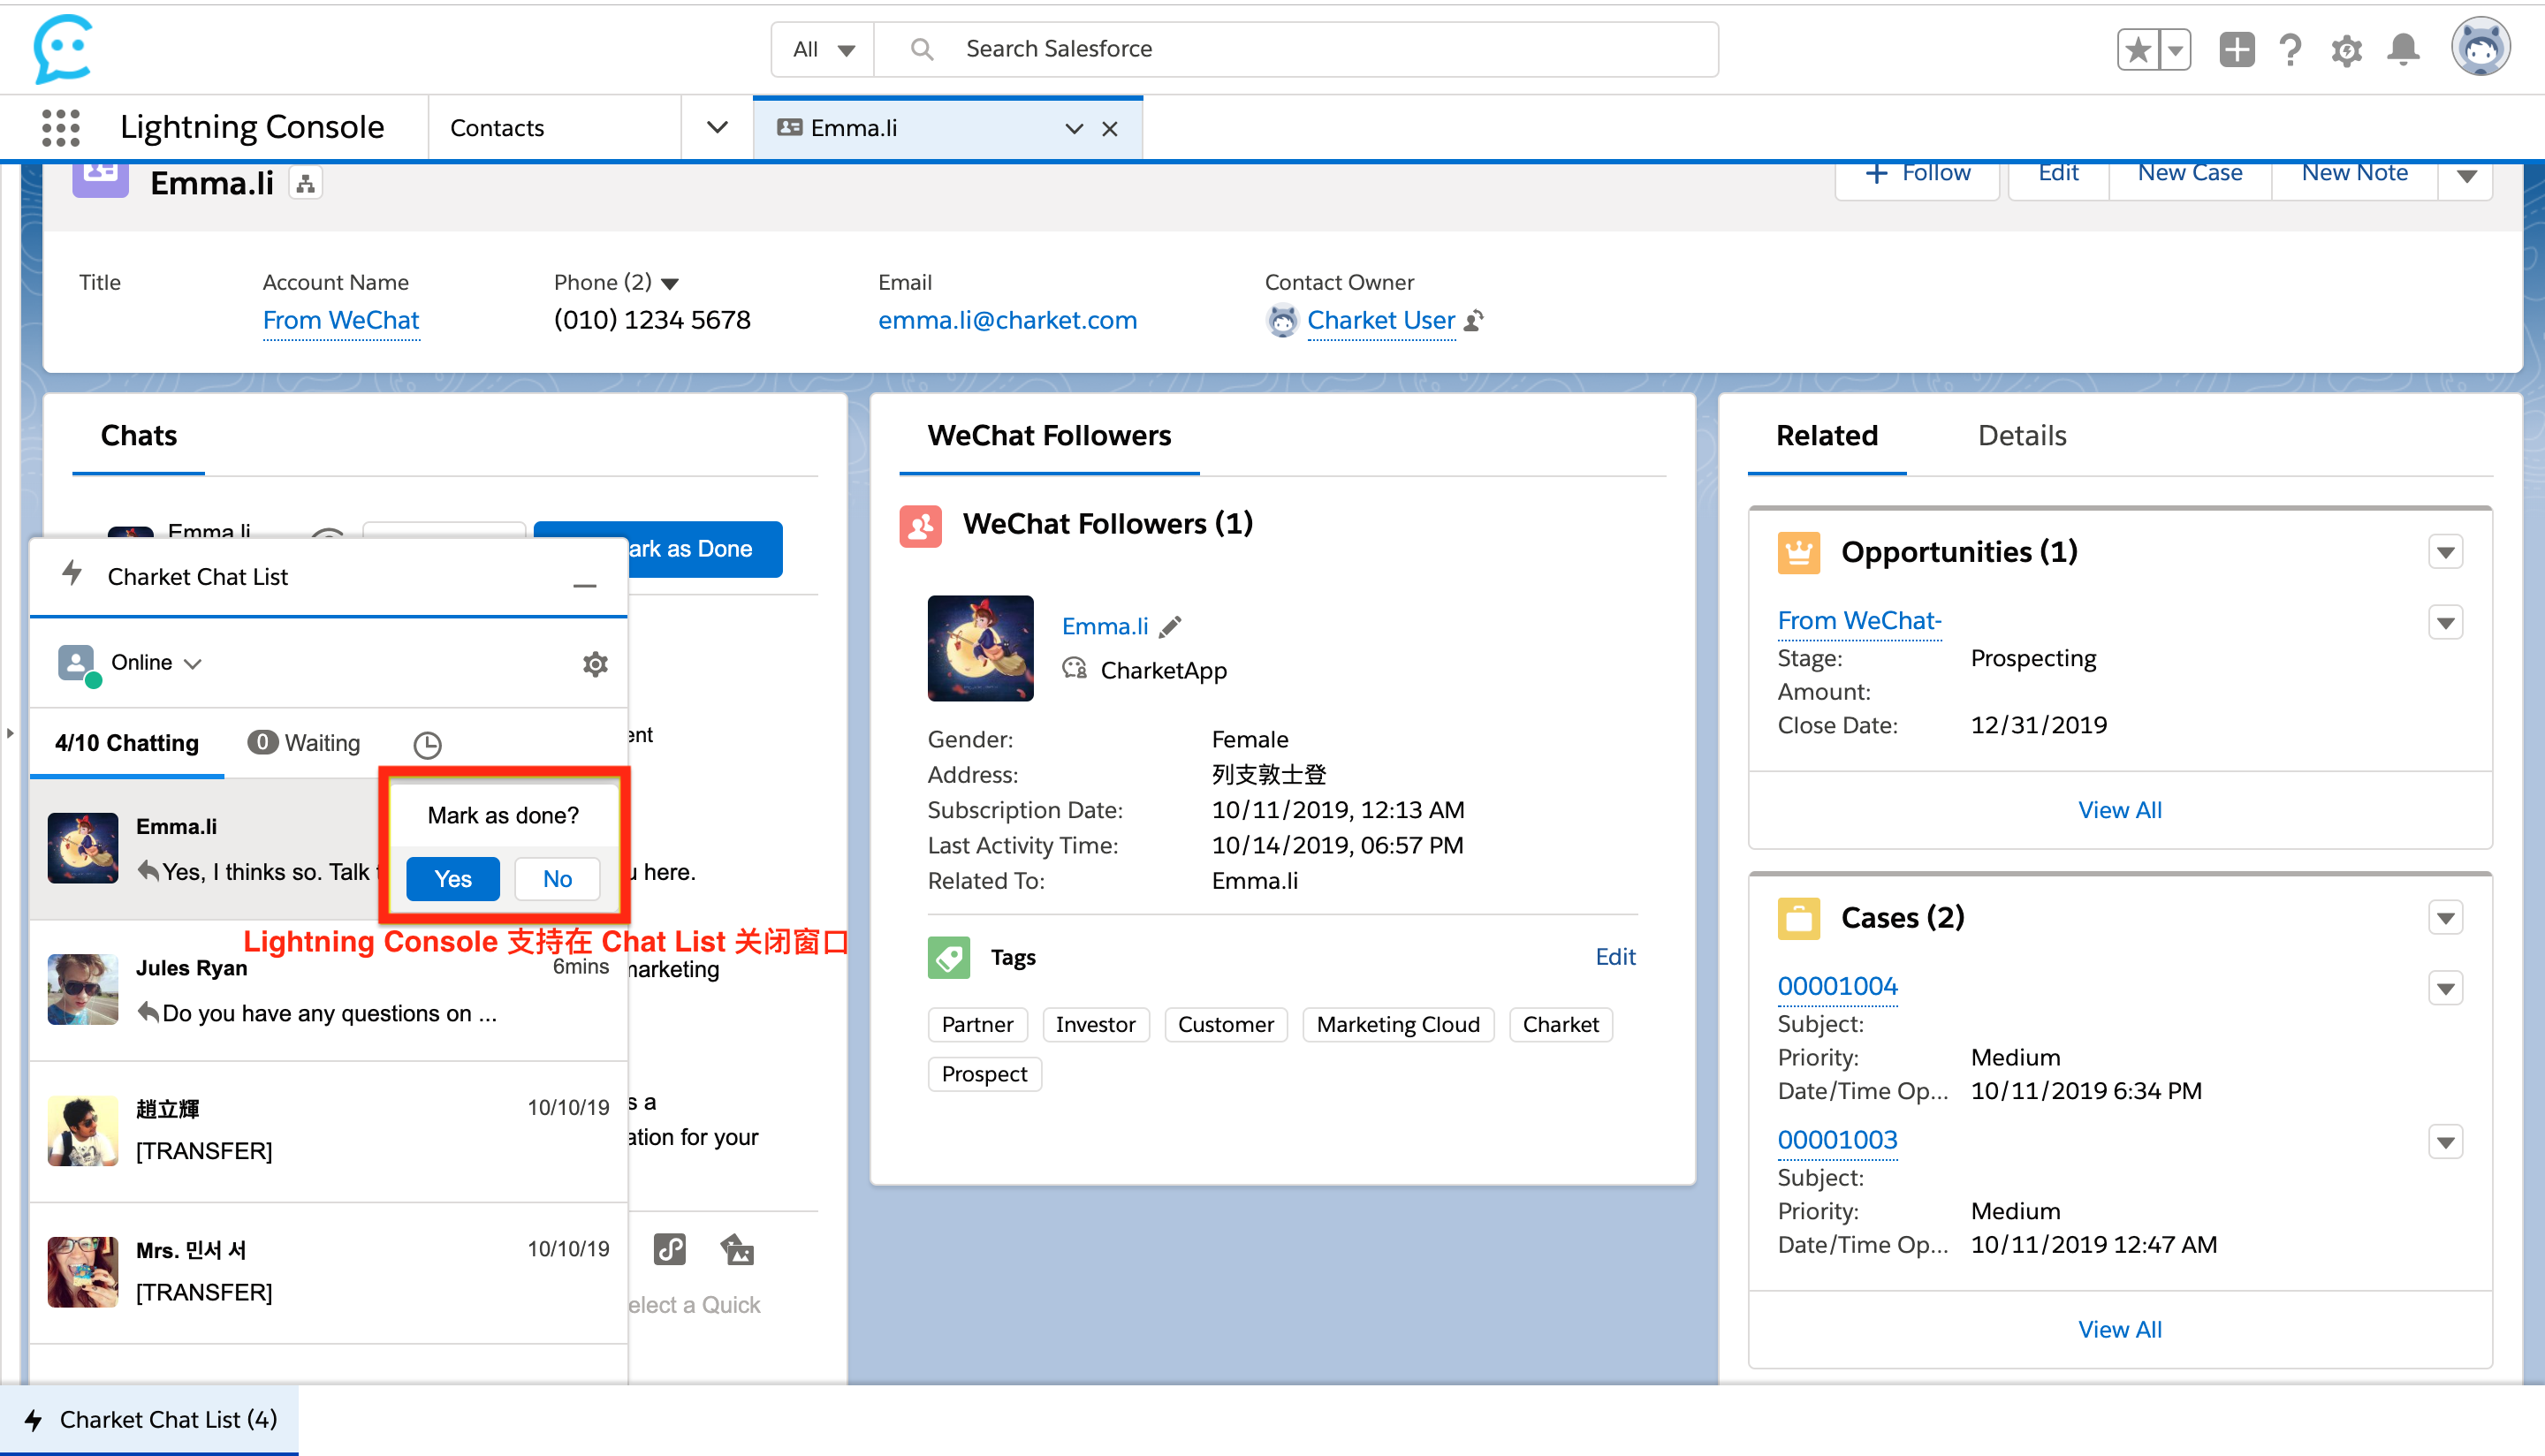Screen dimensions: 2545x1456
Task: Click the notifications bell icon
Action: click(2403, 49)
